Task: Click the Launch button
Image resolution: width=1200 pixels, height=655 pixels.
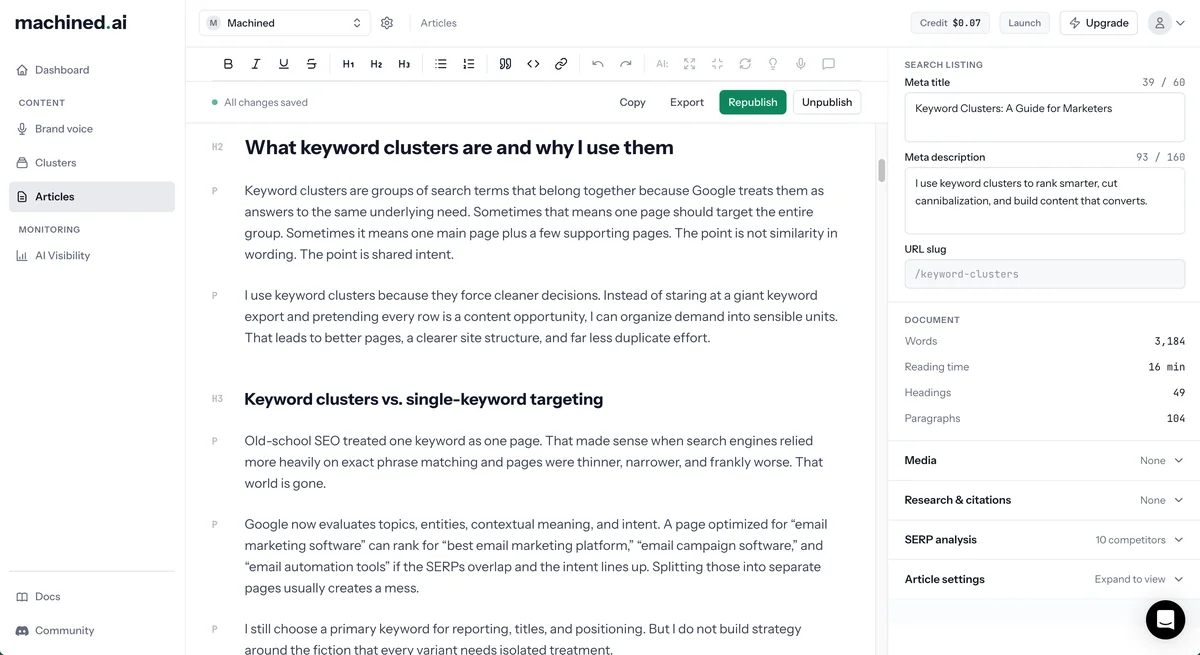Action: pos(1024,23)
